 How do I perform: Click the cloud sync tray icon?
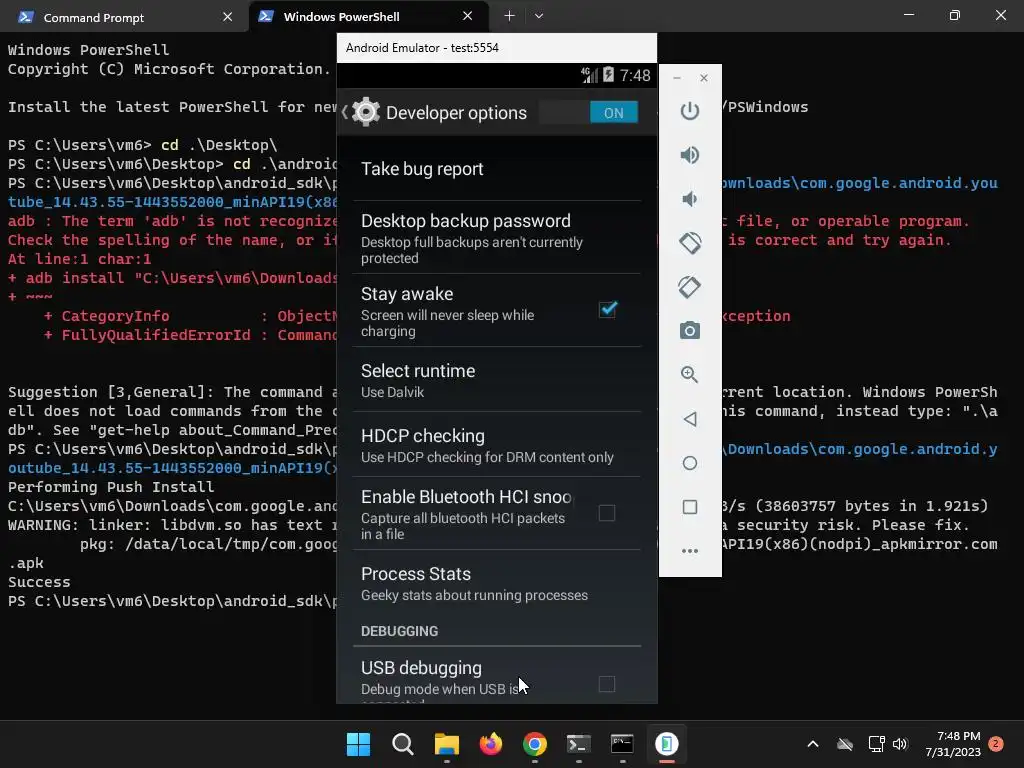pos(845,744)
